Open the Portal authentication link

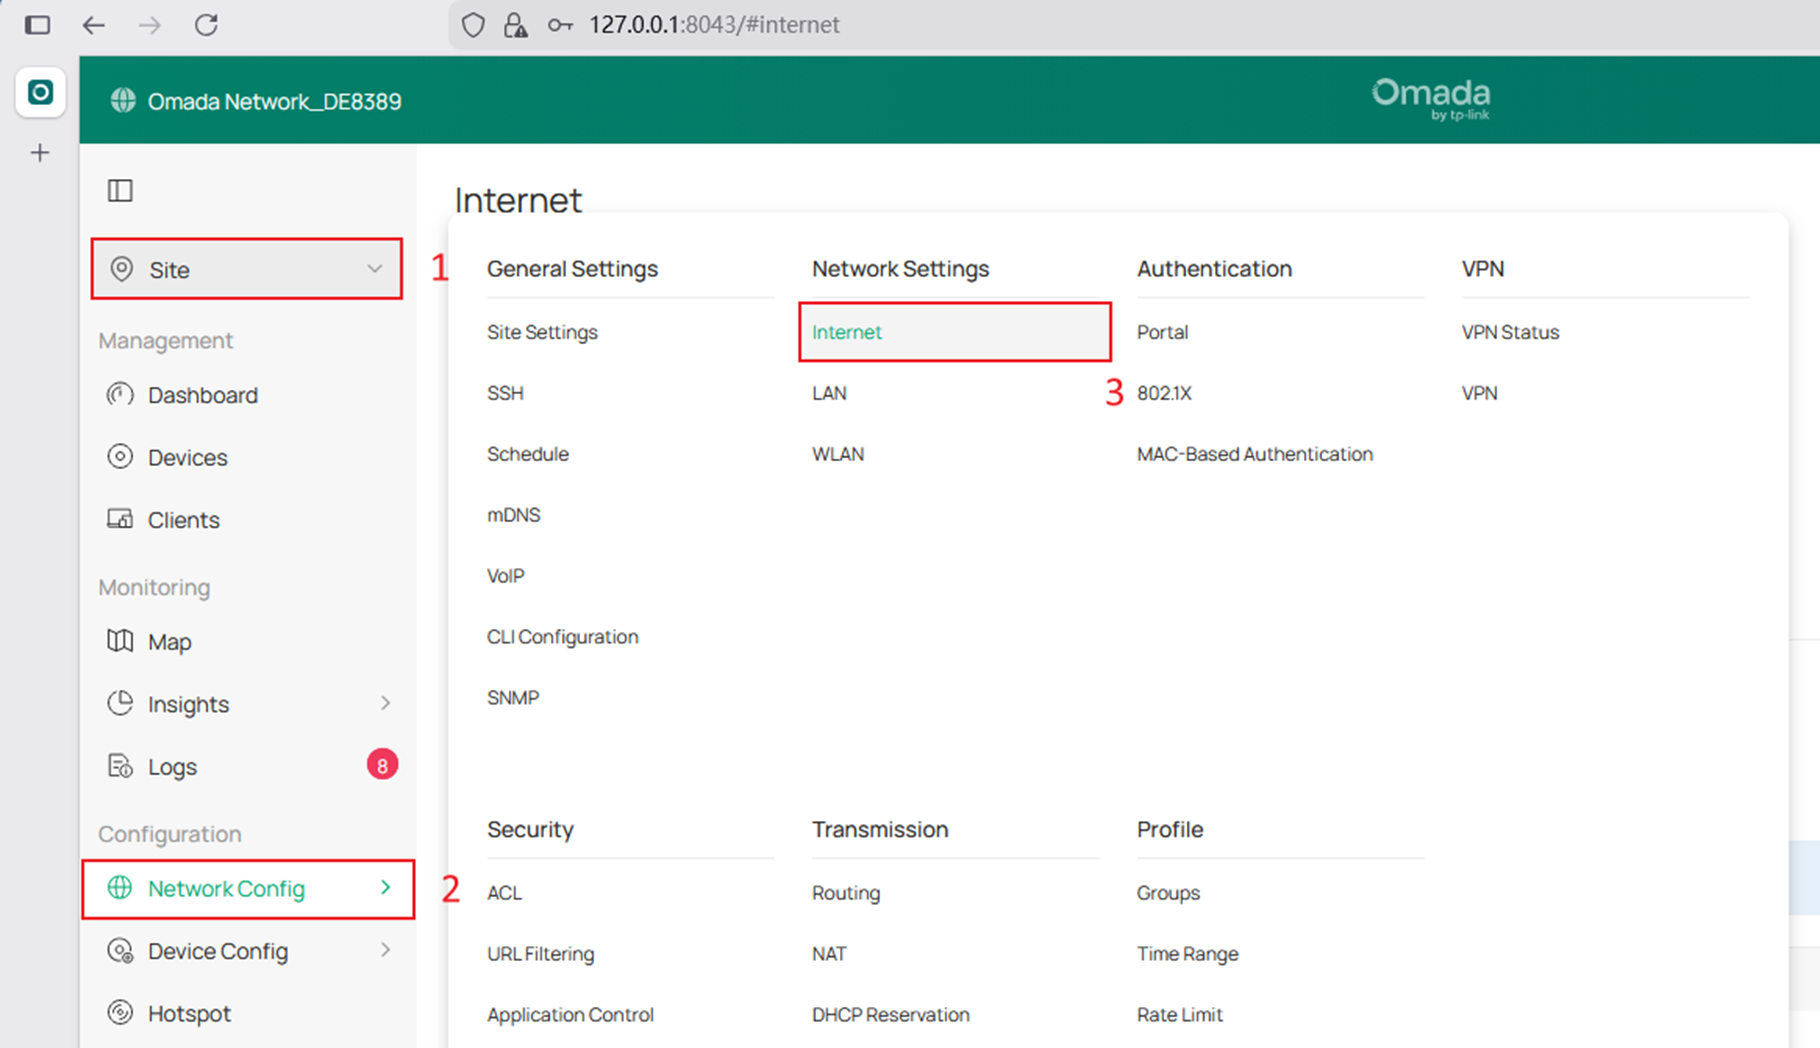pos(1162,332)
